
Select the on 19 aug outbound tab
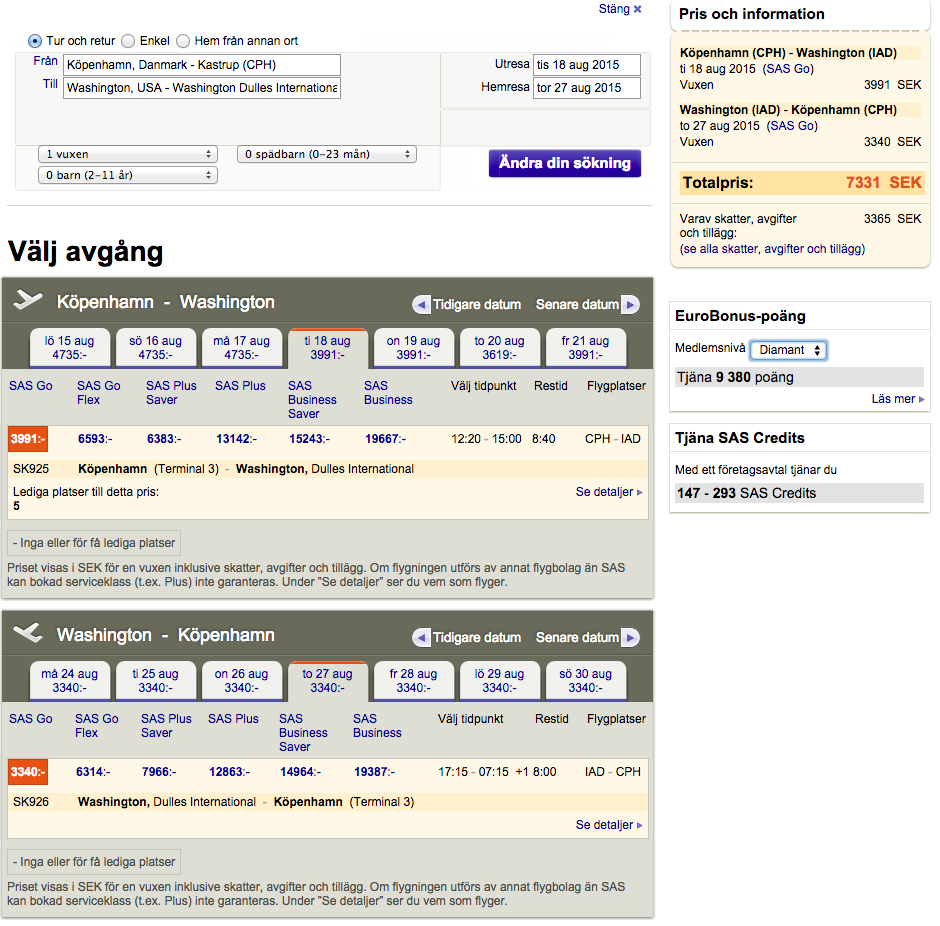[x=414, y=347]
